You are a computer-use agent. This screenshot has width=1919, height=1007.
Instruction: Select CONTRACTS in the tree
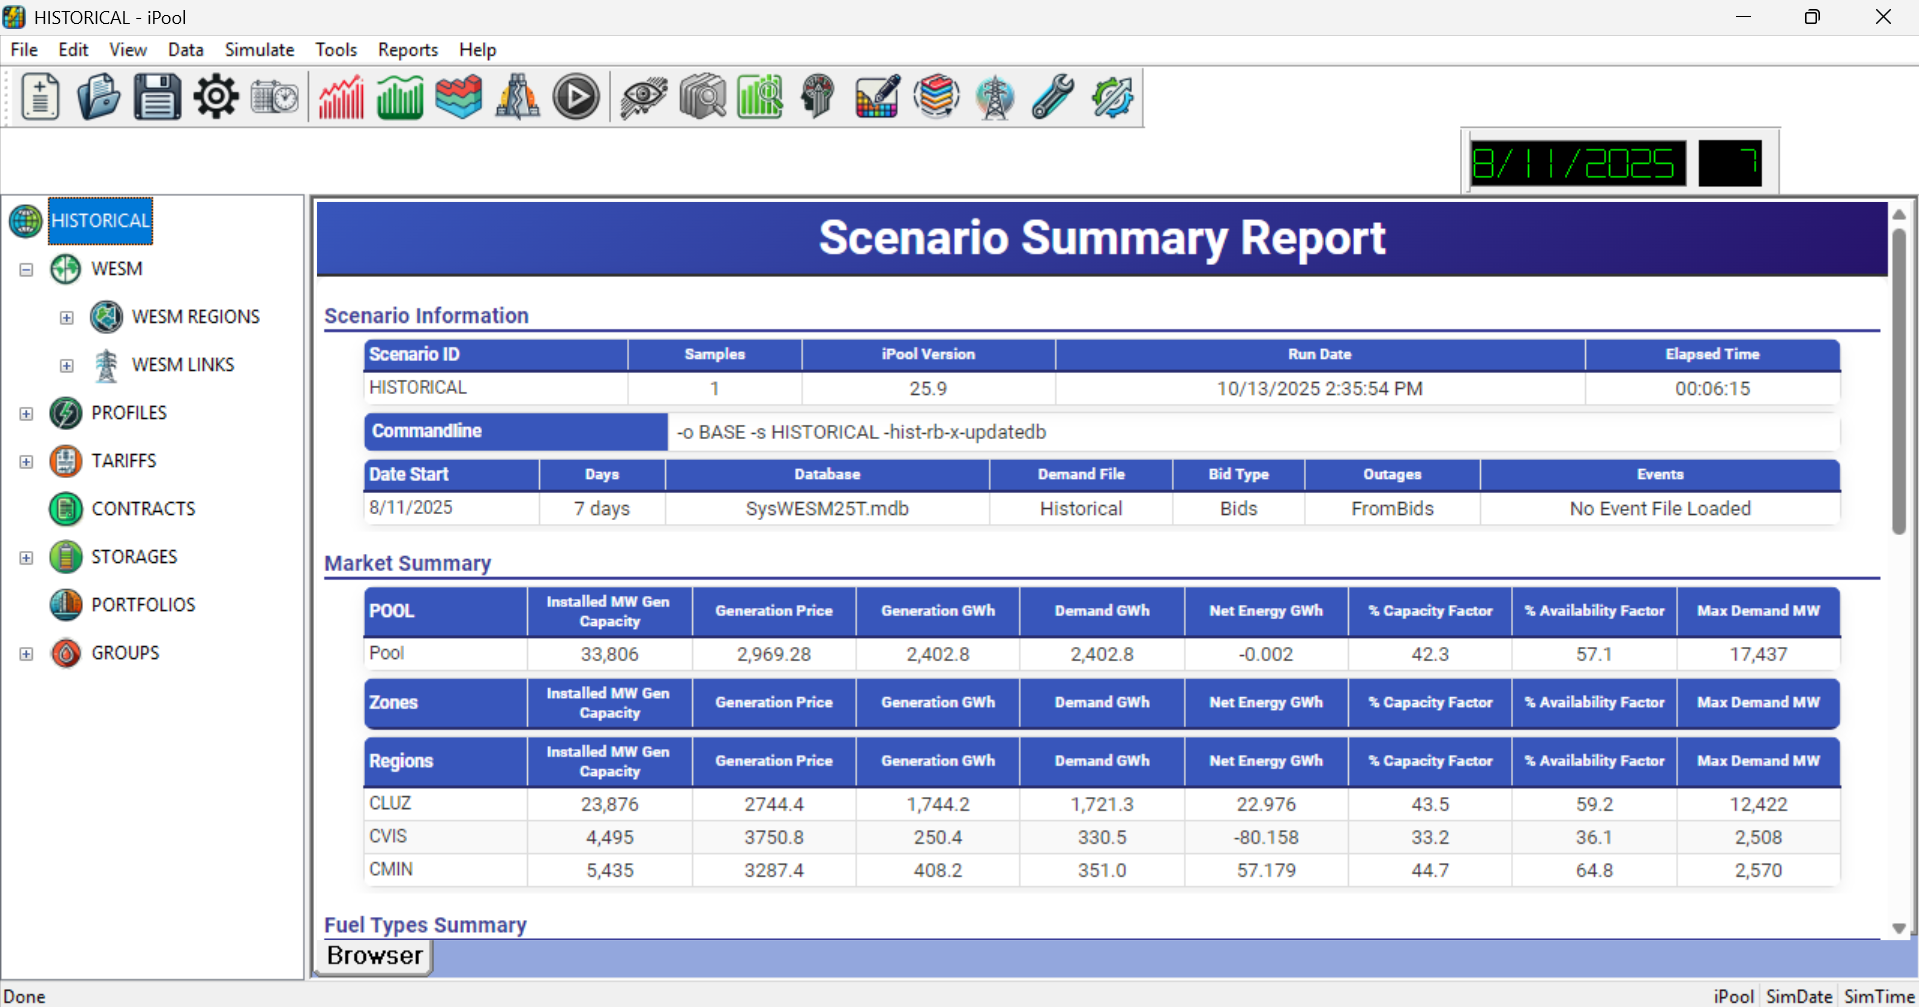[x=143, y=509]
